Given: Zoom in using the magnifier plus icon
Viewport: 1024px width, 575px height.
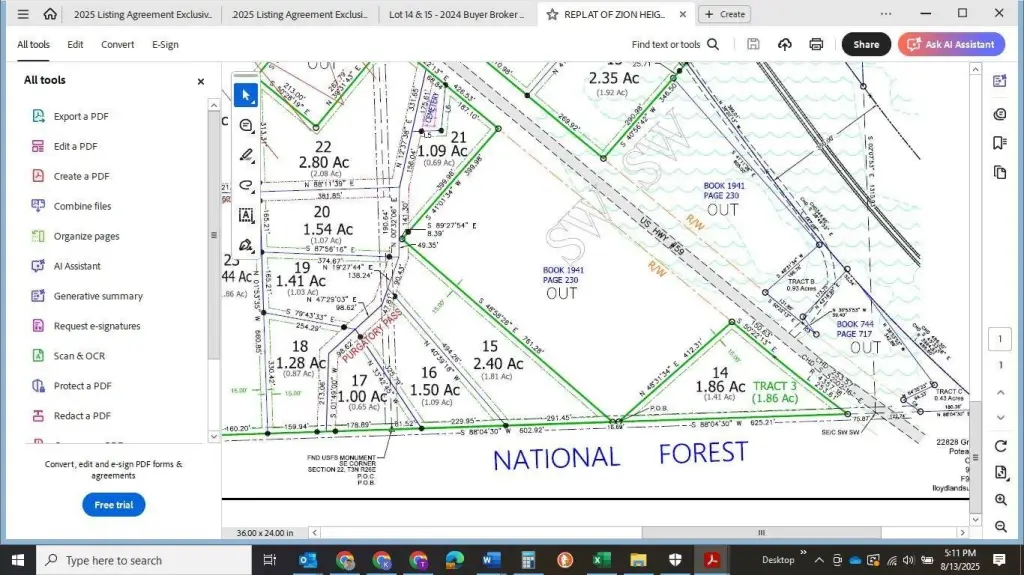Looking at the screenshot, I should 1000,499.
